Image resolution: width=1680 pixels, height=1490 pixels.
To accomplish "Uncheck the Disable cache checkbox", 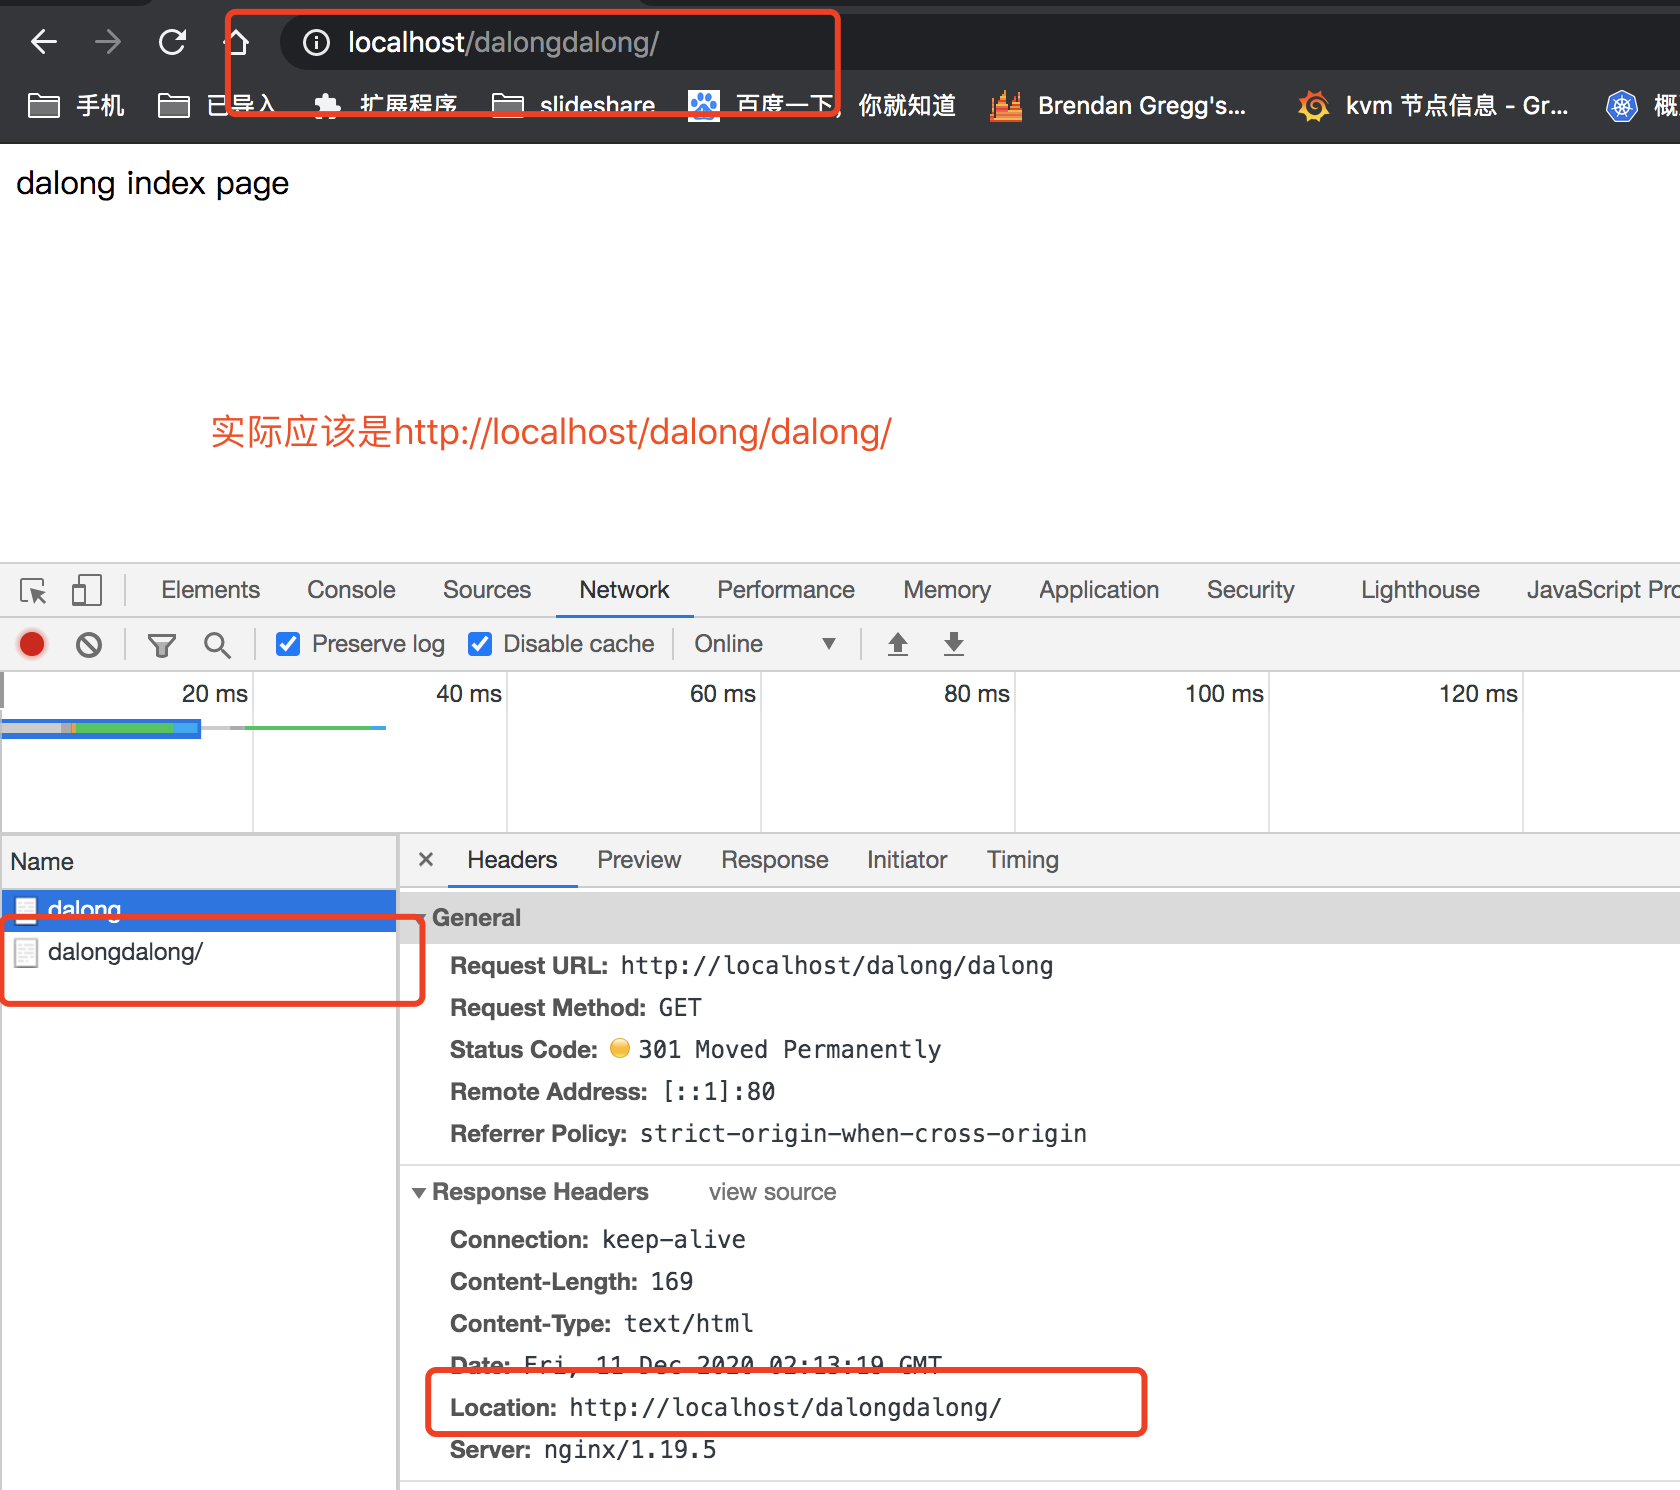I will tap(480, 644).
